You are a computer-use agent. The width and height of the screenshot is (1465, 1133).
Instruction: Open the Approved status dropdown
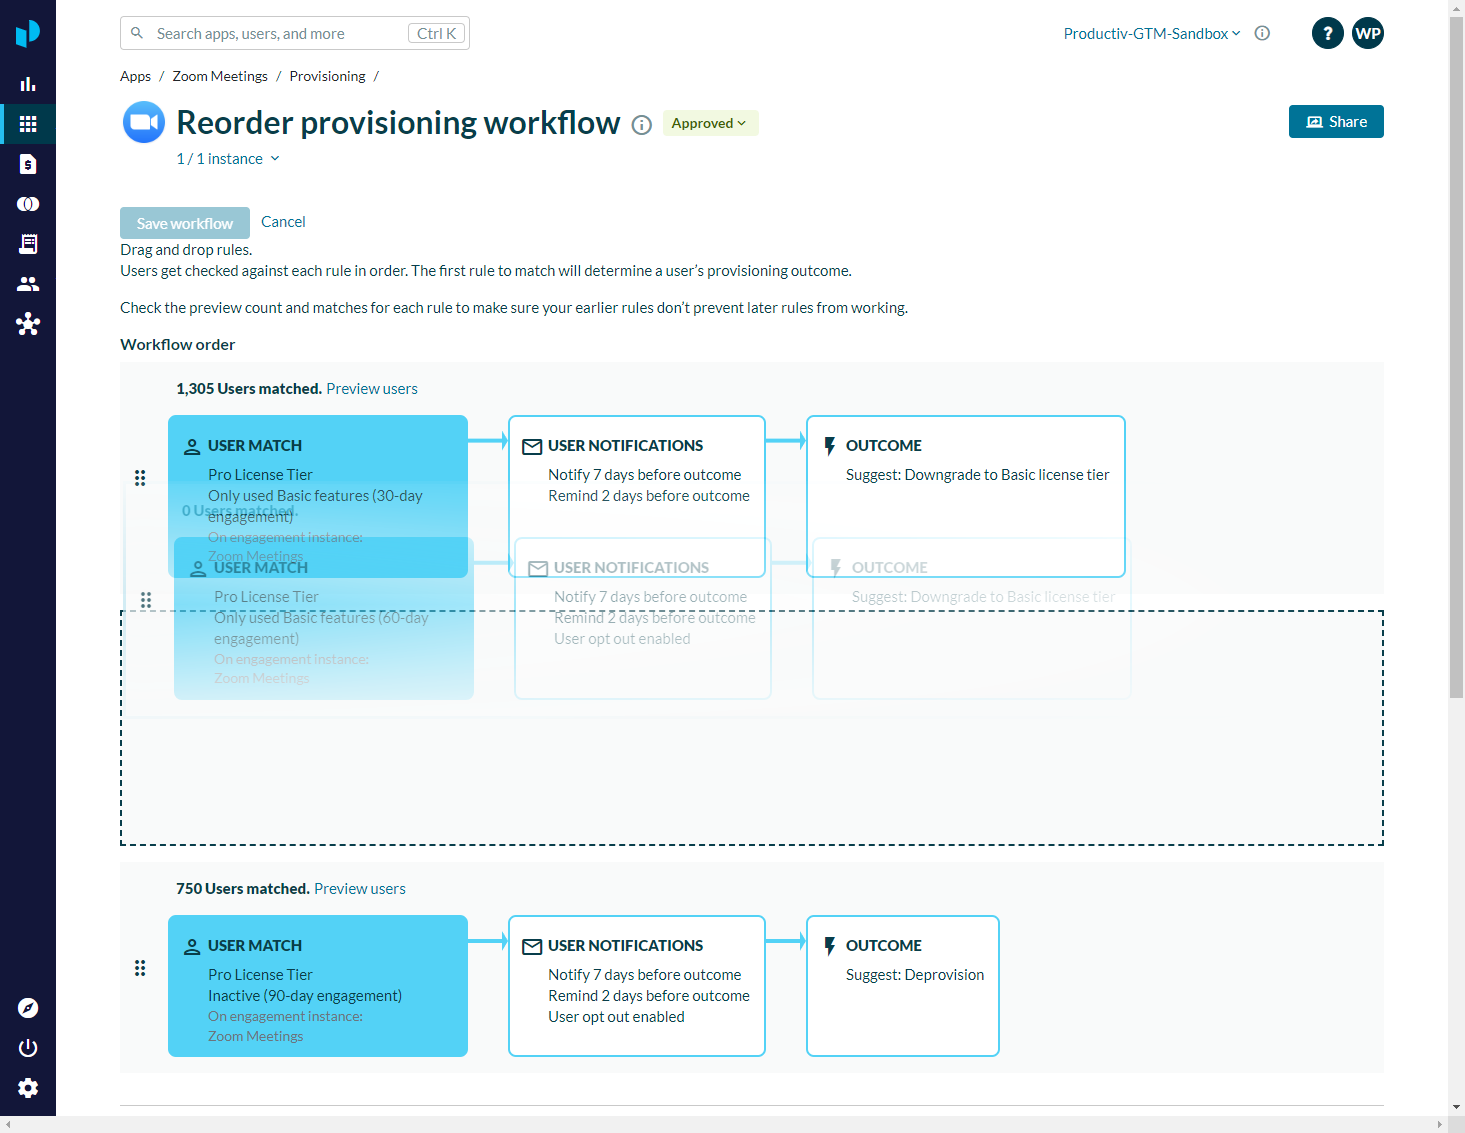point(710,123)
